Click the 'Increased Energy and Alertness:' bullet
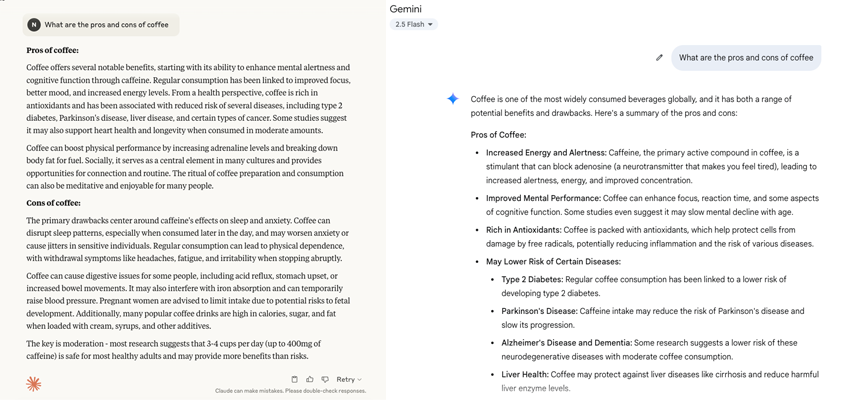This screenshot has width=857, height=402. click(x=546, y=152)
